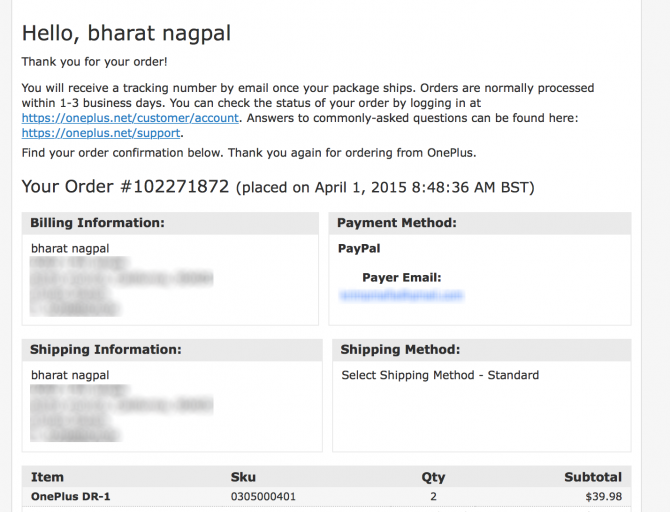Click the Qty column header
The image size is (670, 512).
pyautogui.click(x=433, y=477)
